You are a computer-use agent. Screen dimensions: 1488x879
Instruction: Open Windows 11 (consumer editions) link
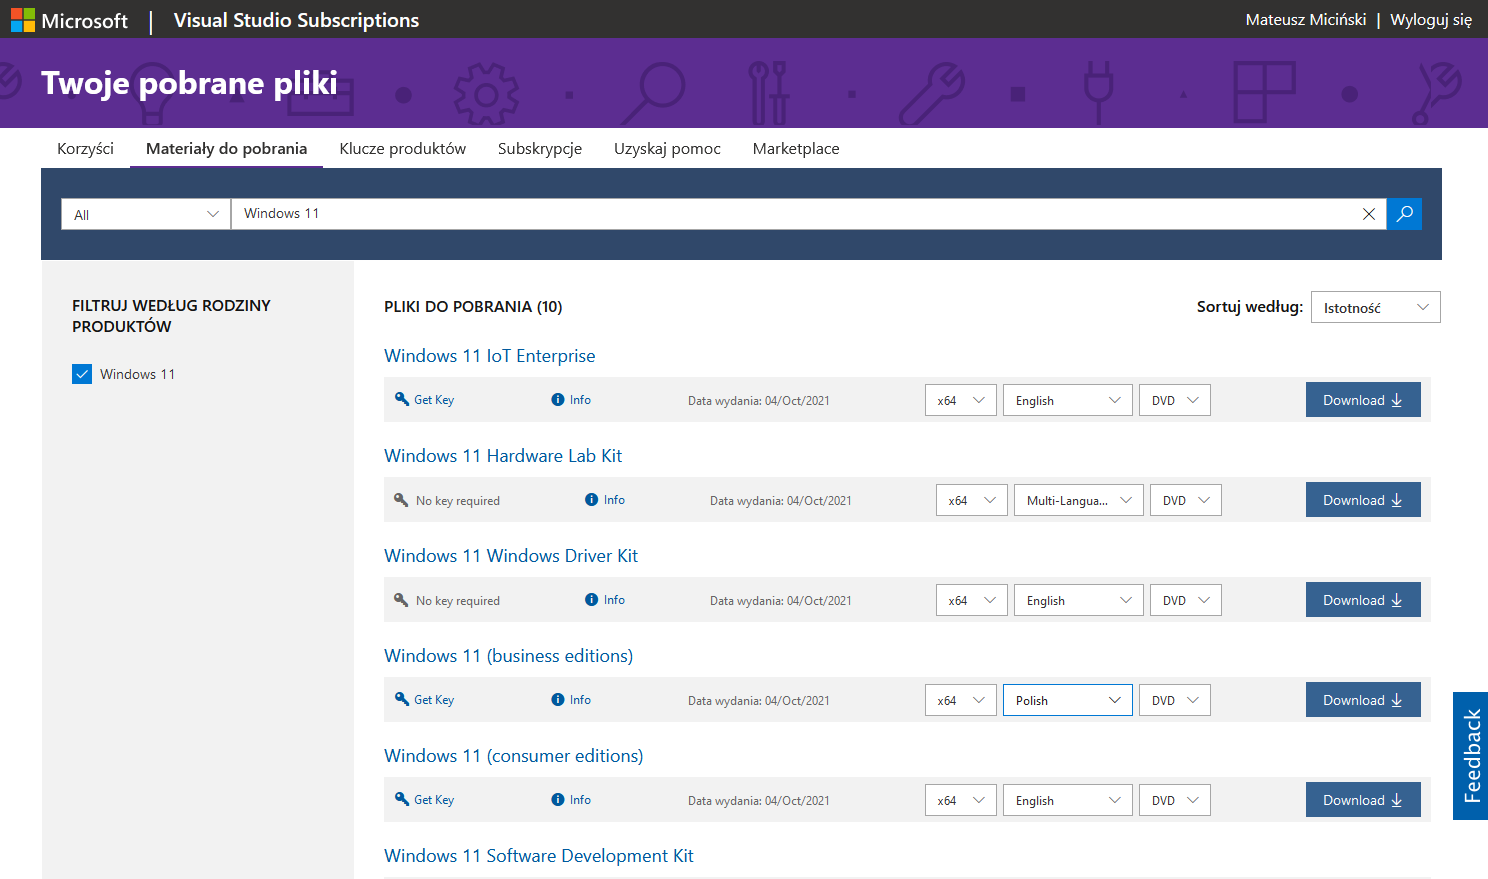tap(513, 756)
